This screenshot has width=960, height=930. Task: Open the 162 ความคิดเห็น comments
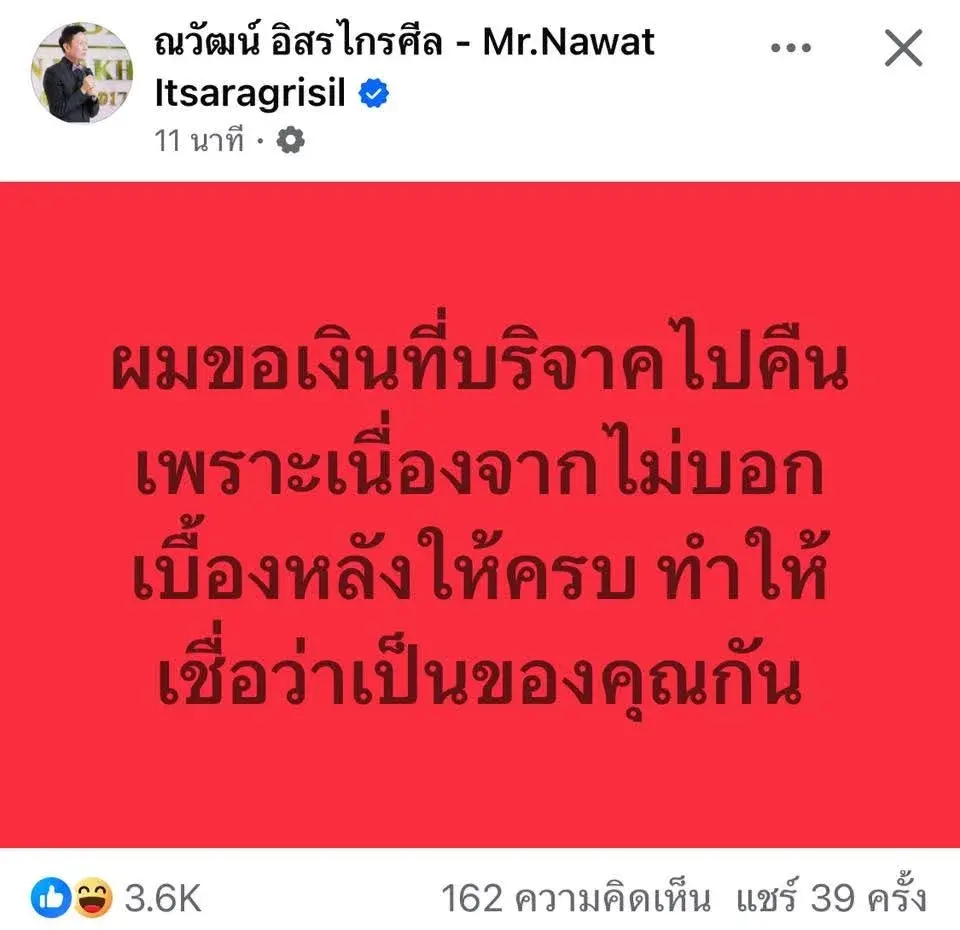[x=576, y=898]
